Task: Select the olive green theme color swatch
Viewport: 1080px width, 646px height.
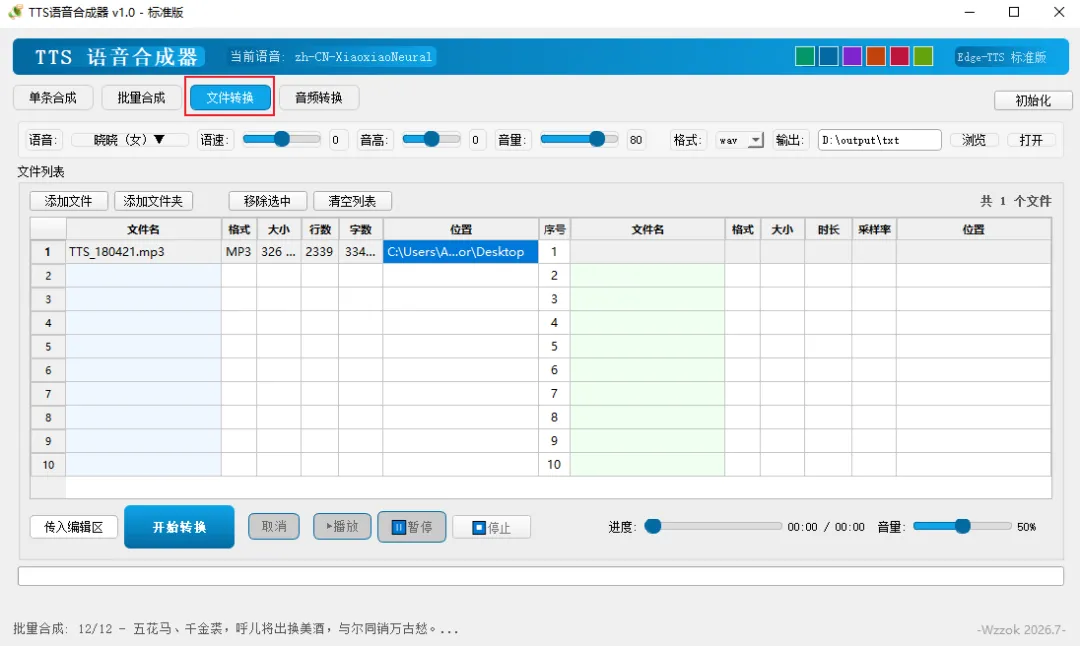Action: pos(923,56)
